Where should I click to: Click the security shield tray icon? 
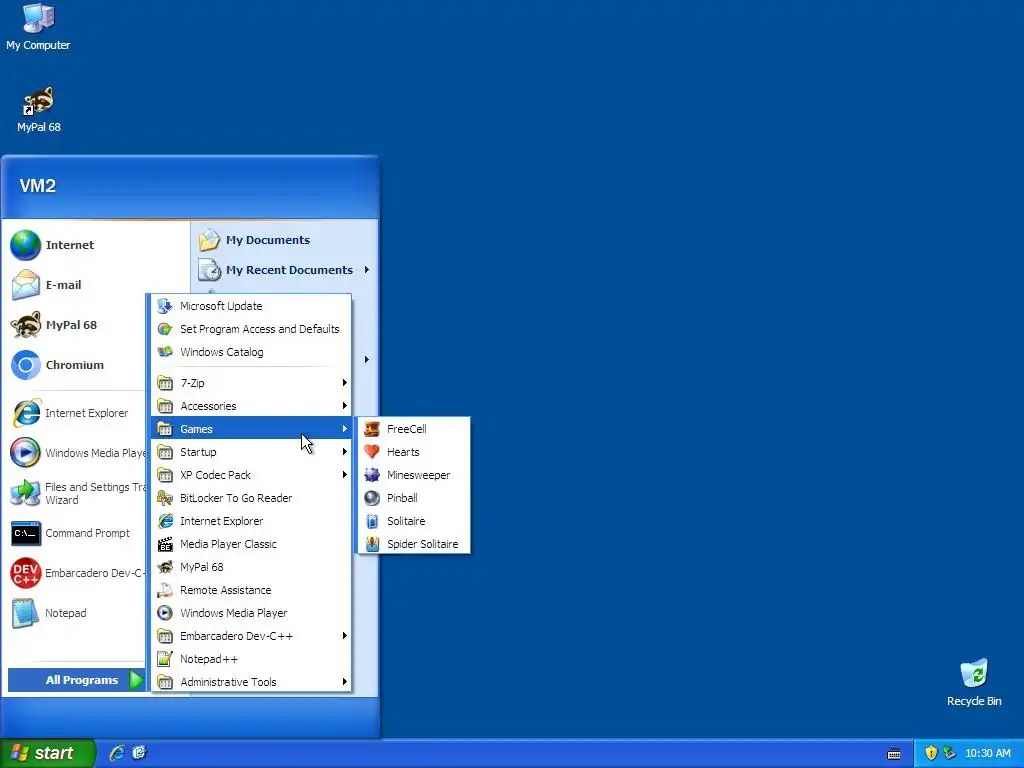click(931, 753)
